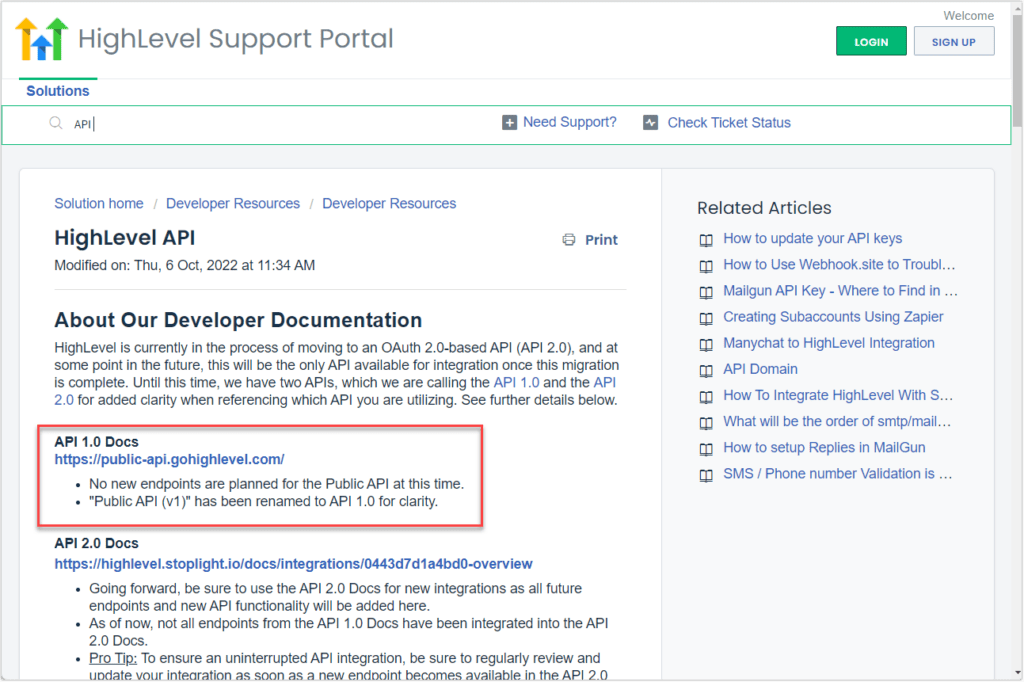Click book icon next to 'Manychat to HighLevel Integration'

point(706,344)
